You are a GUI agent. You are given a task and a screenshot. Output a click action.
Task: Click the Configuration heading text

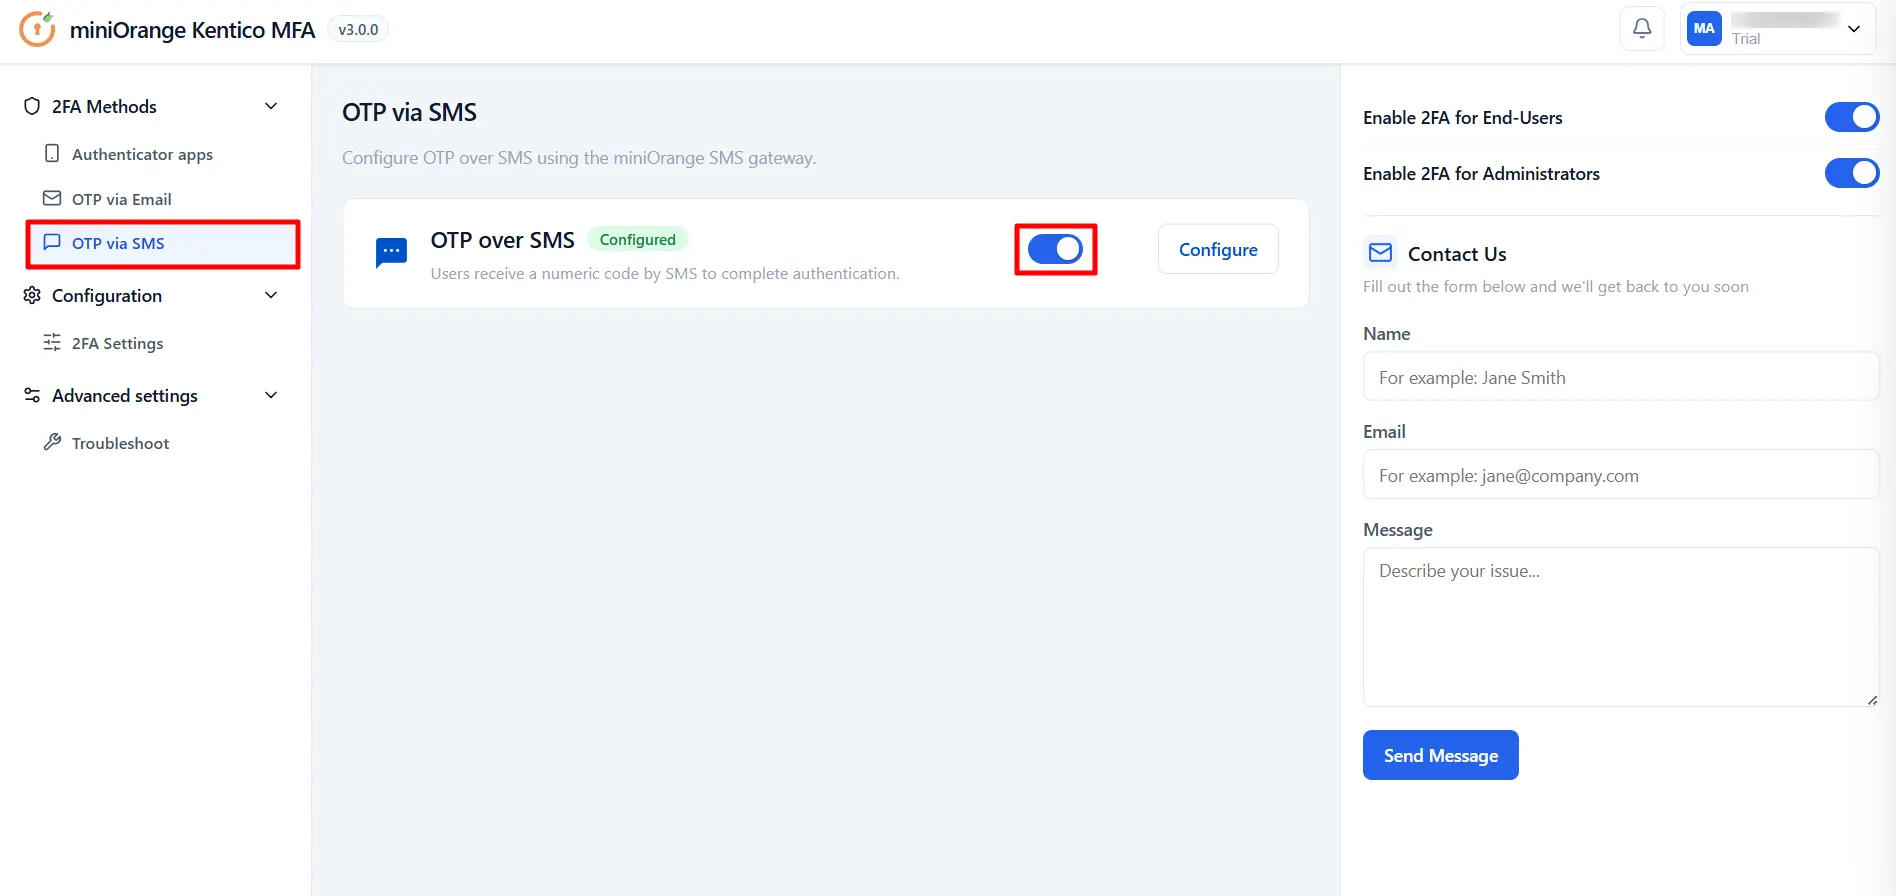click(x=107, y=295)
